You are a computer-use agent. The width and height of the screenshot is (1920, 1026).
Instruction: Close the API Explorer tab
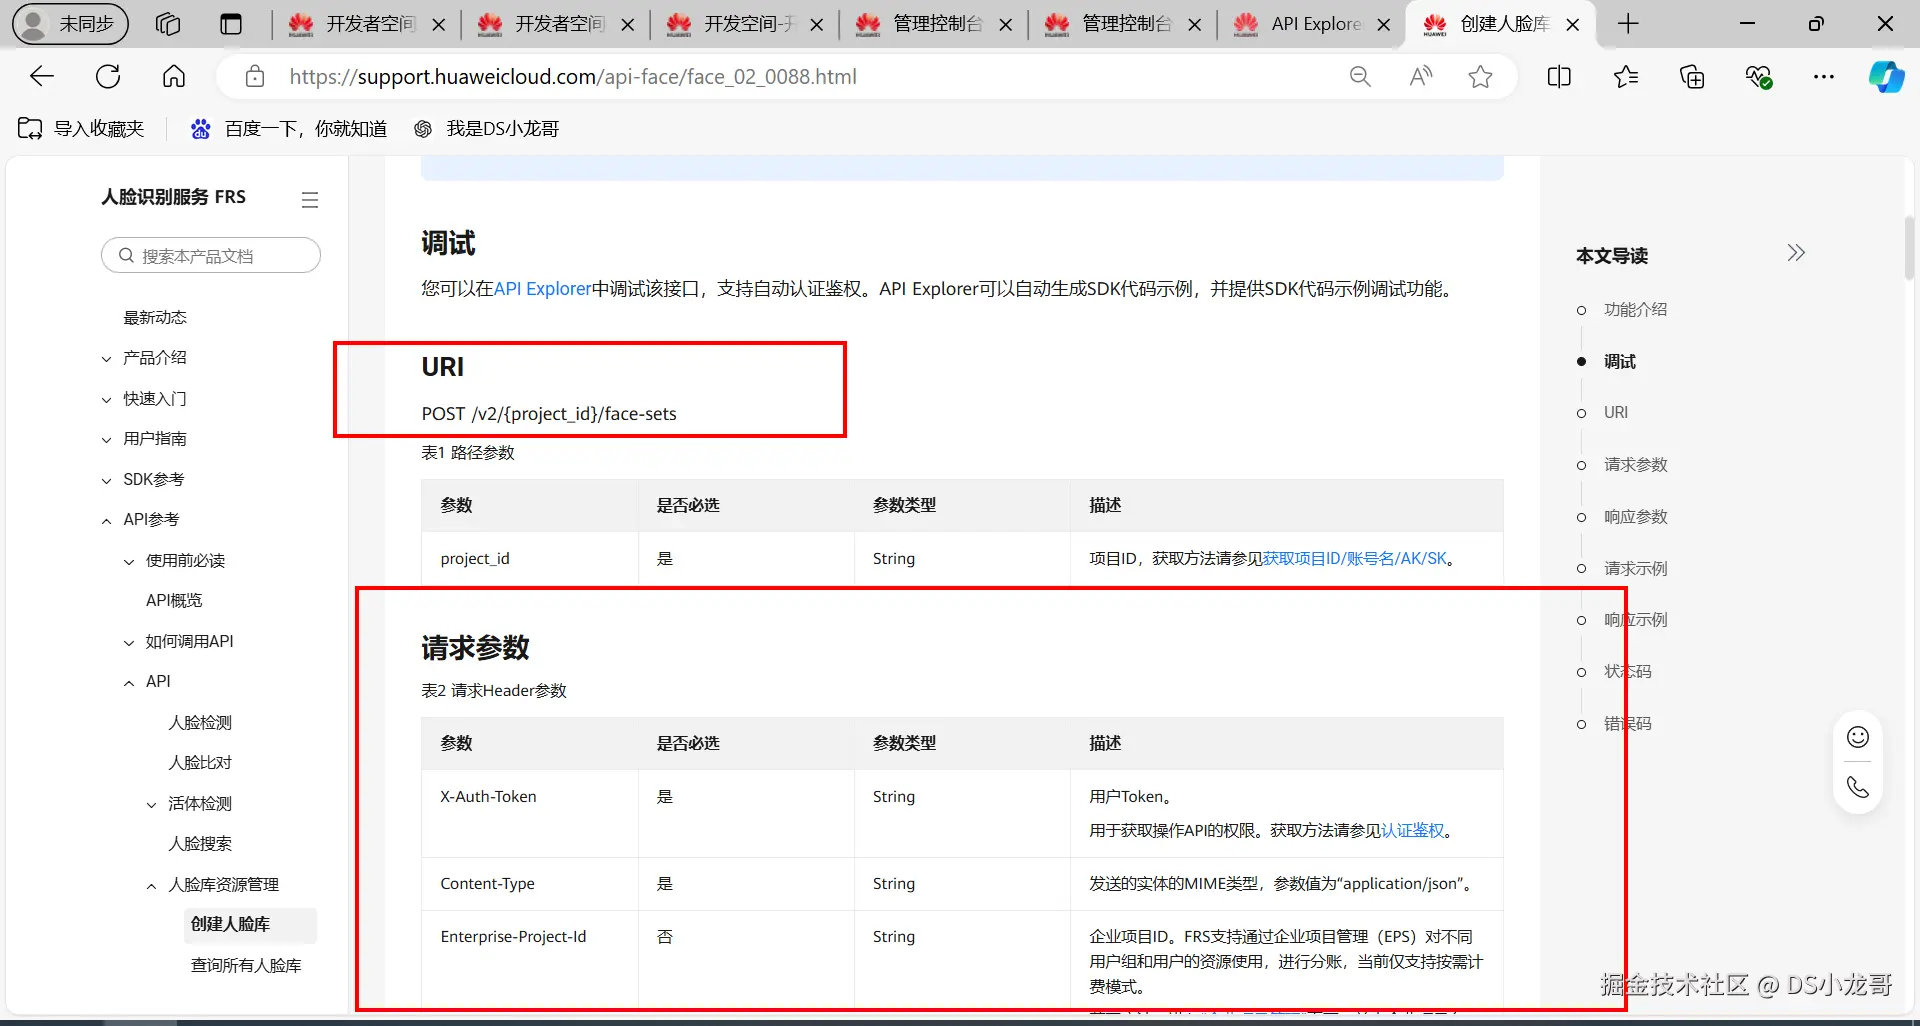pos(1384,24)
